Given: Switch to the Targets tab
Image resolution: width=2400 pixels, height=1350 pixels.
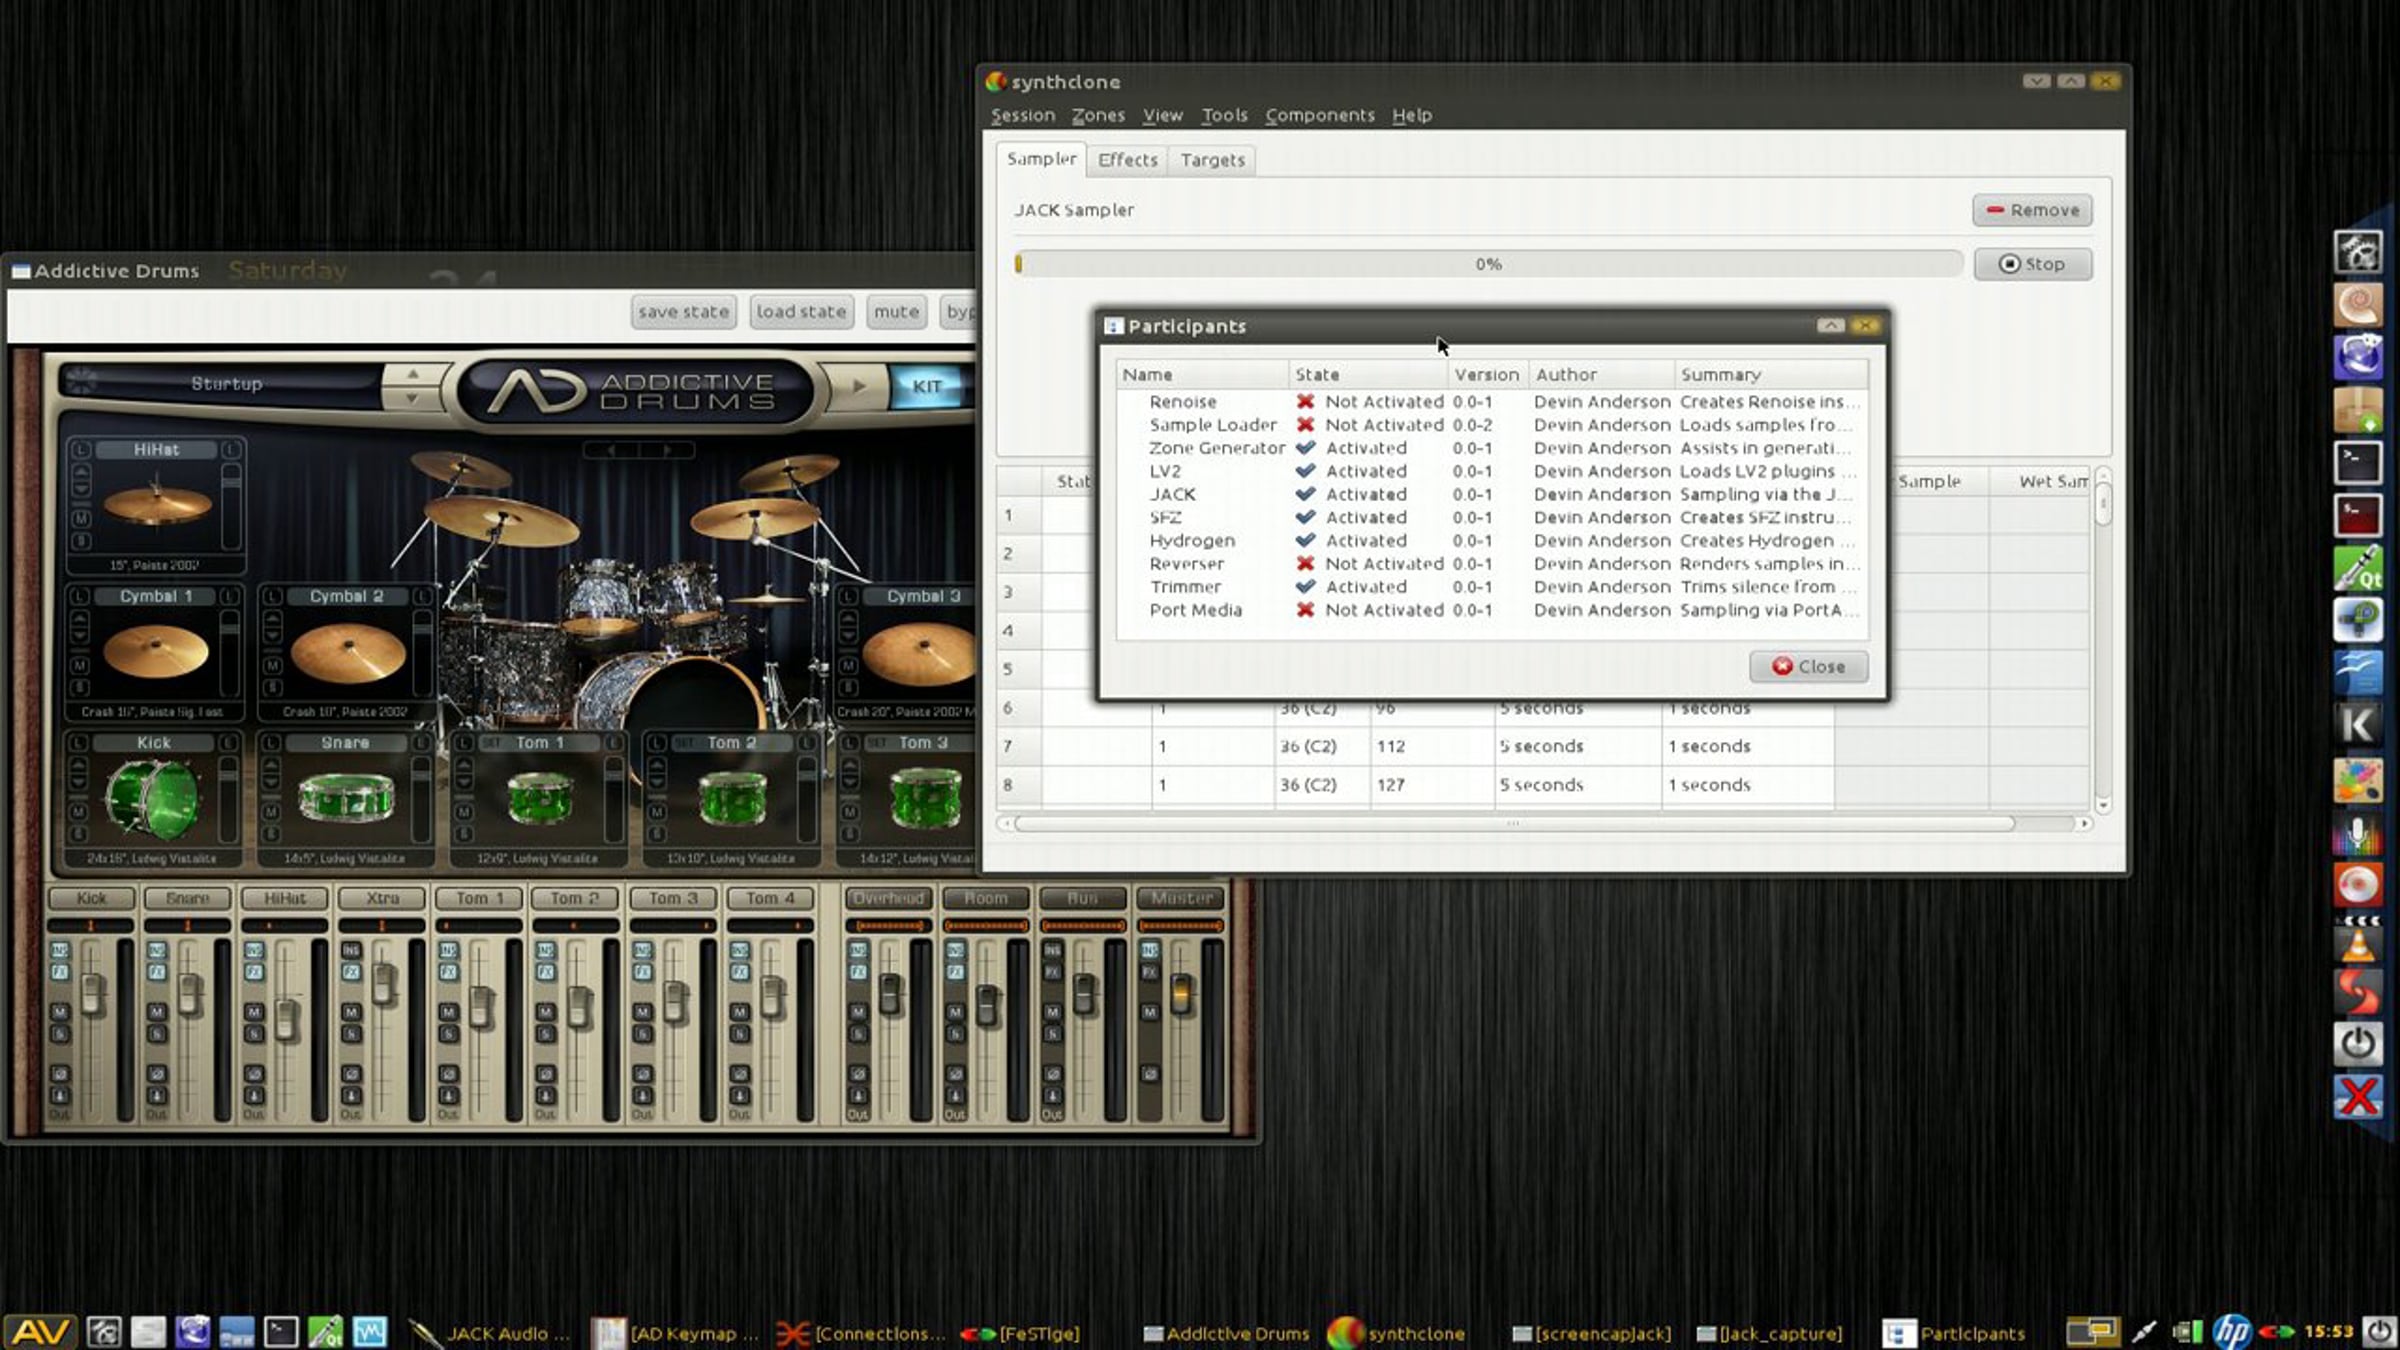Looking at the screenshot, I should tap(1212, 160).
